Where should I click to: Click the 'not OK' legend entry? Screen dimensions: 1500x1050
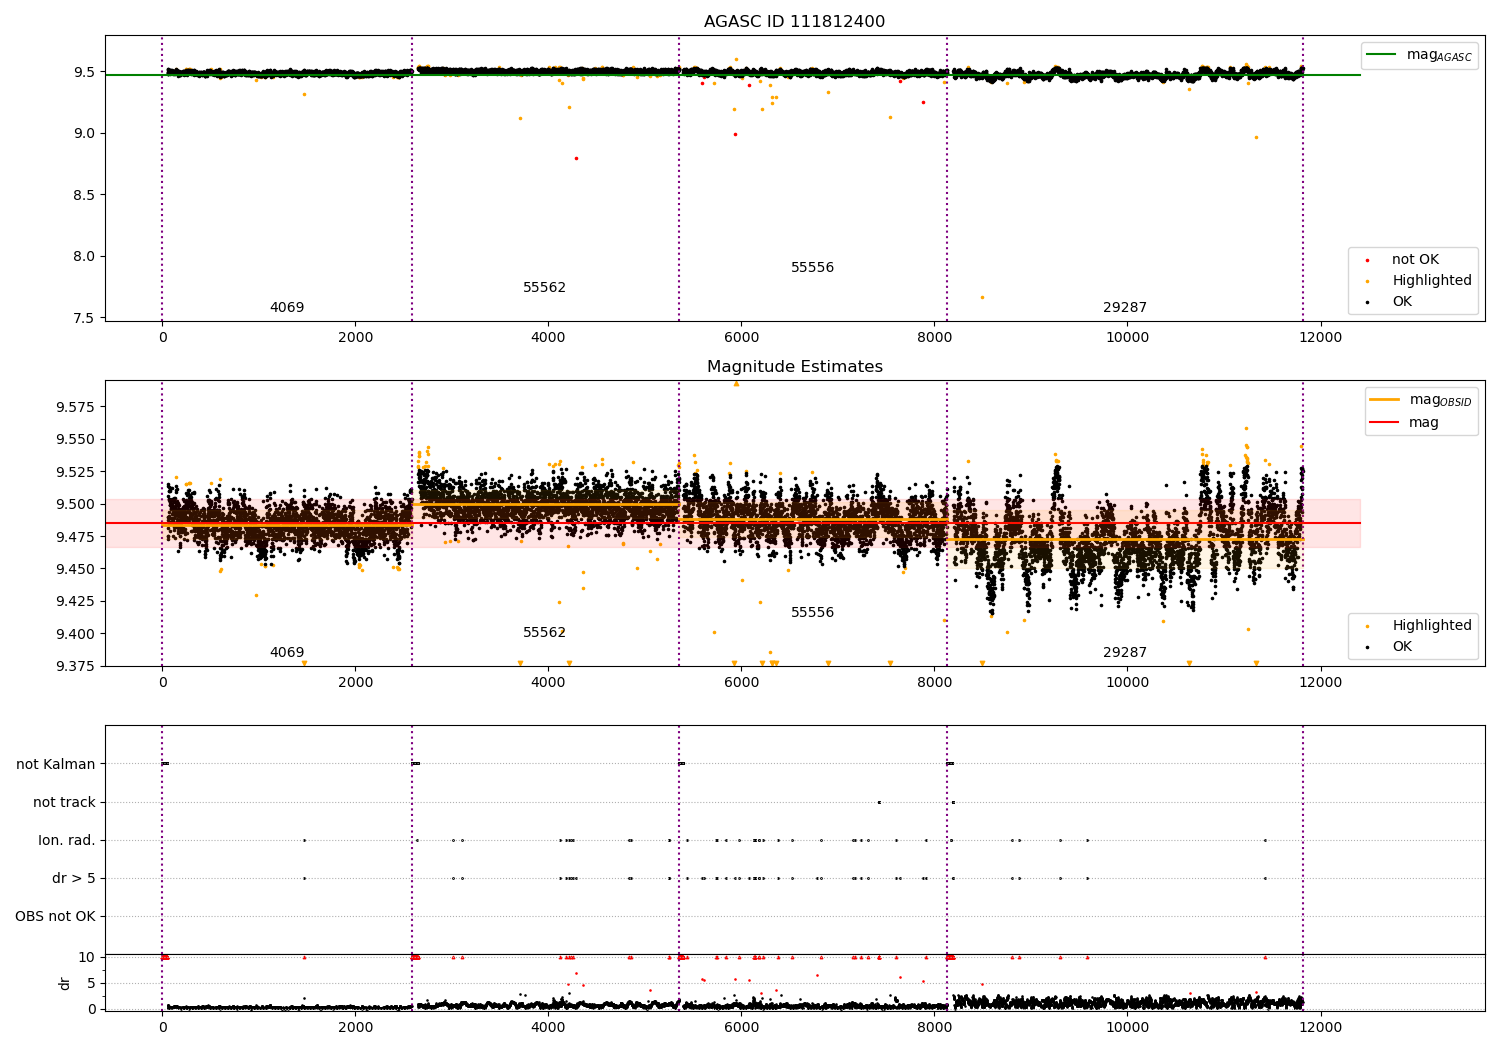(x=1415, y=260)
